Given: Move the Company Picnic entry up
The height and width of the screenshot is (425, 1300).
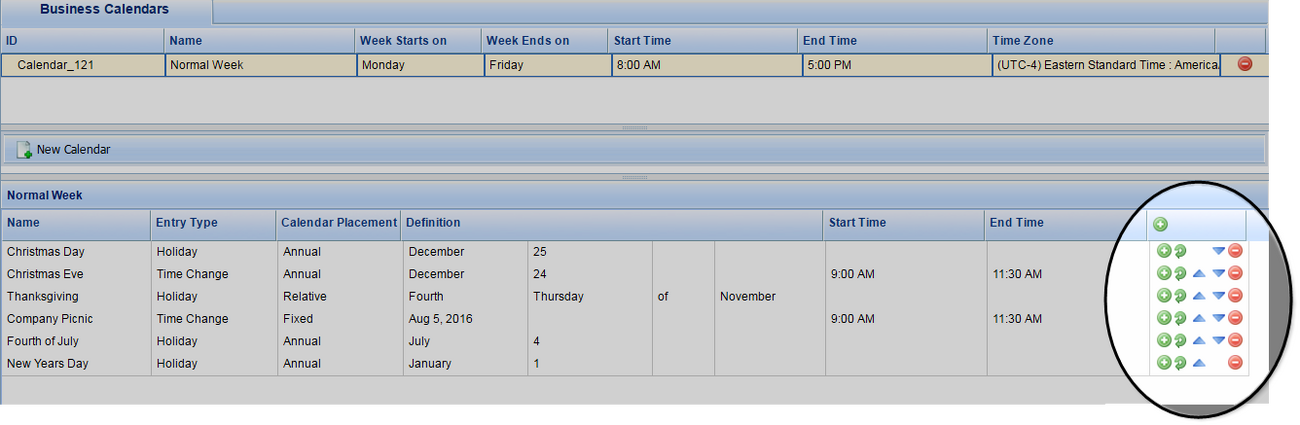Looking at the screenshot, I should coord(1199,318).
